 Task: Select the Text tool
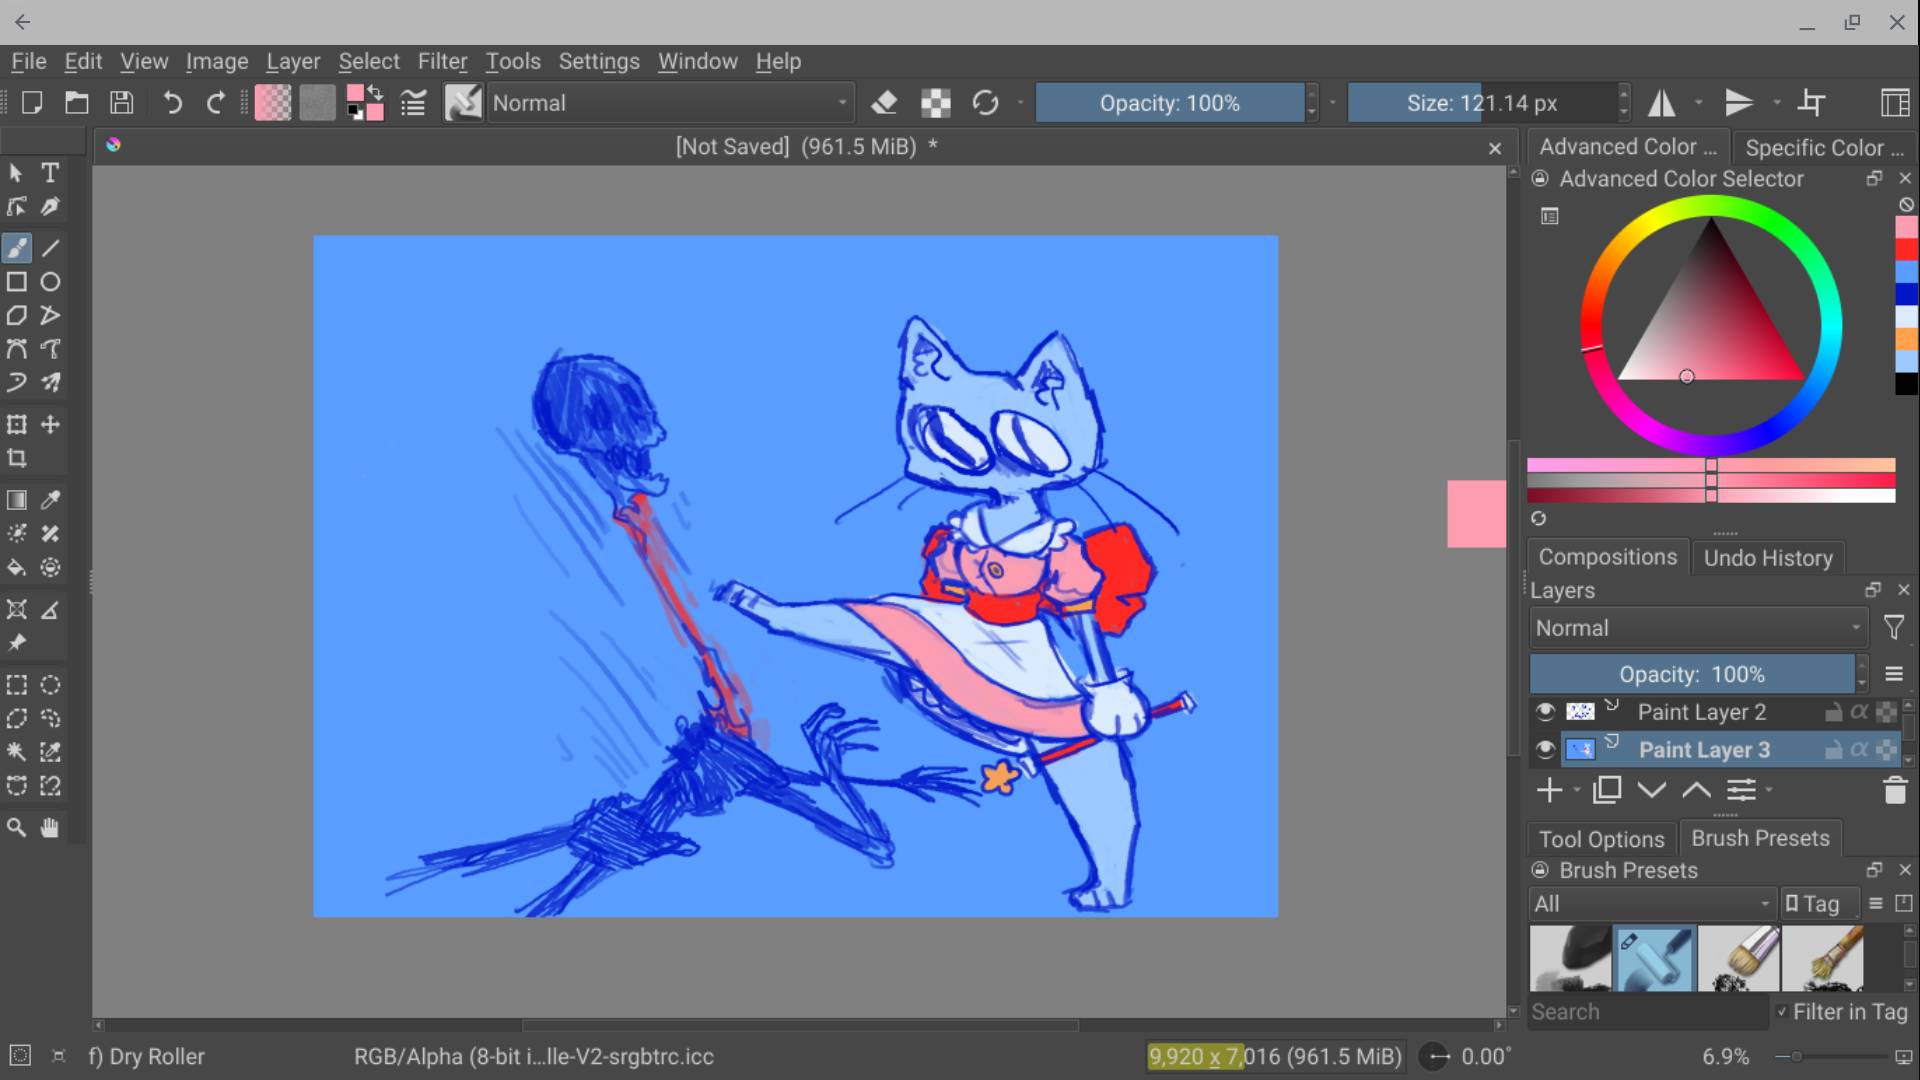(50, 173)
